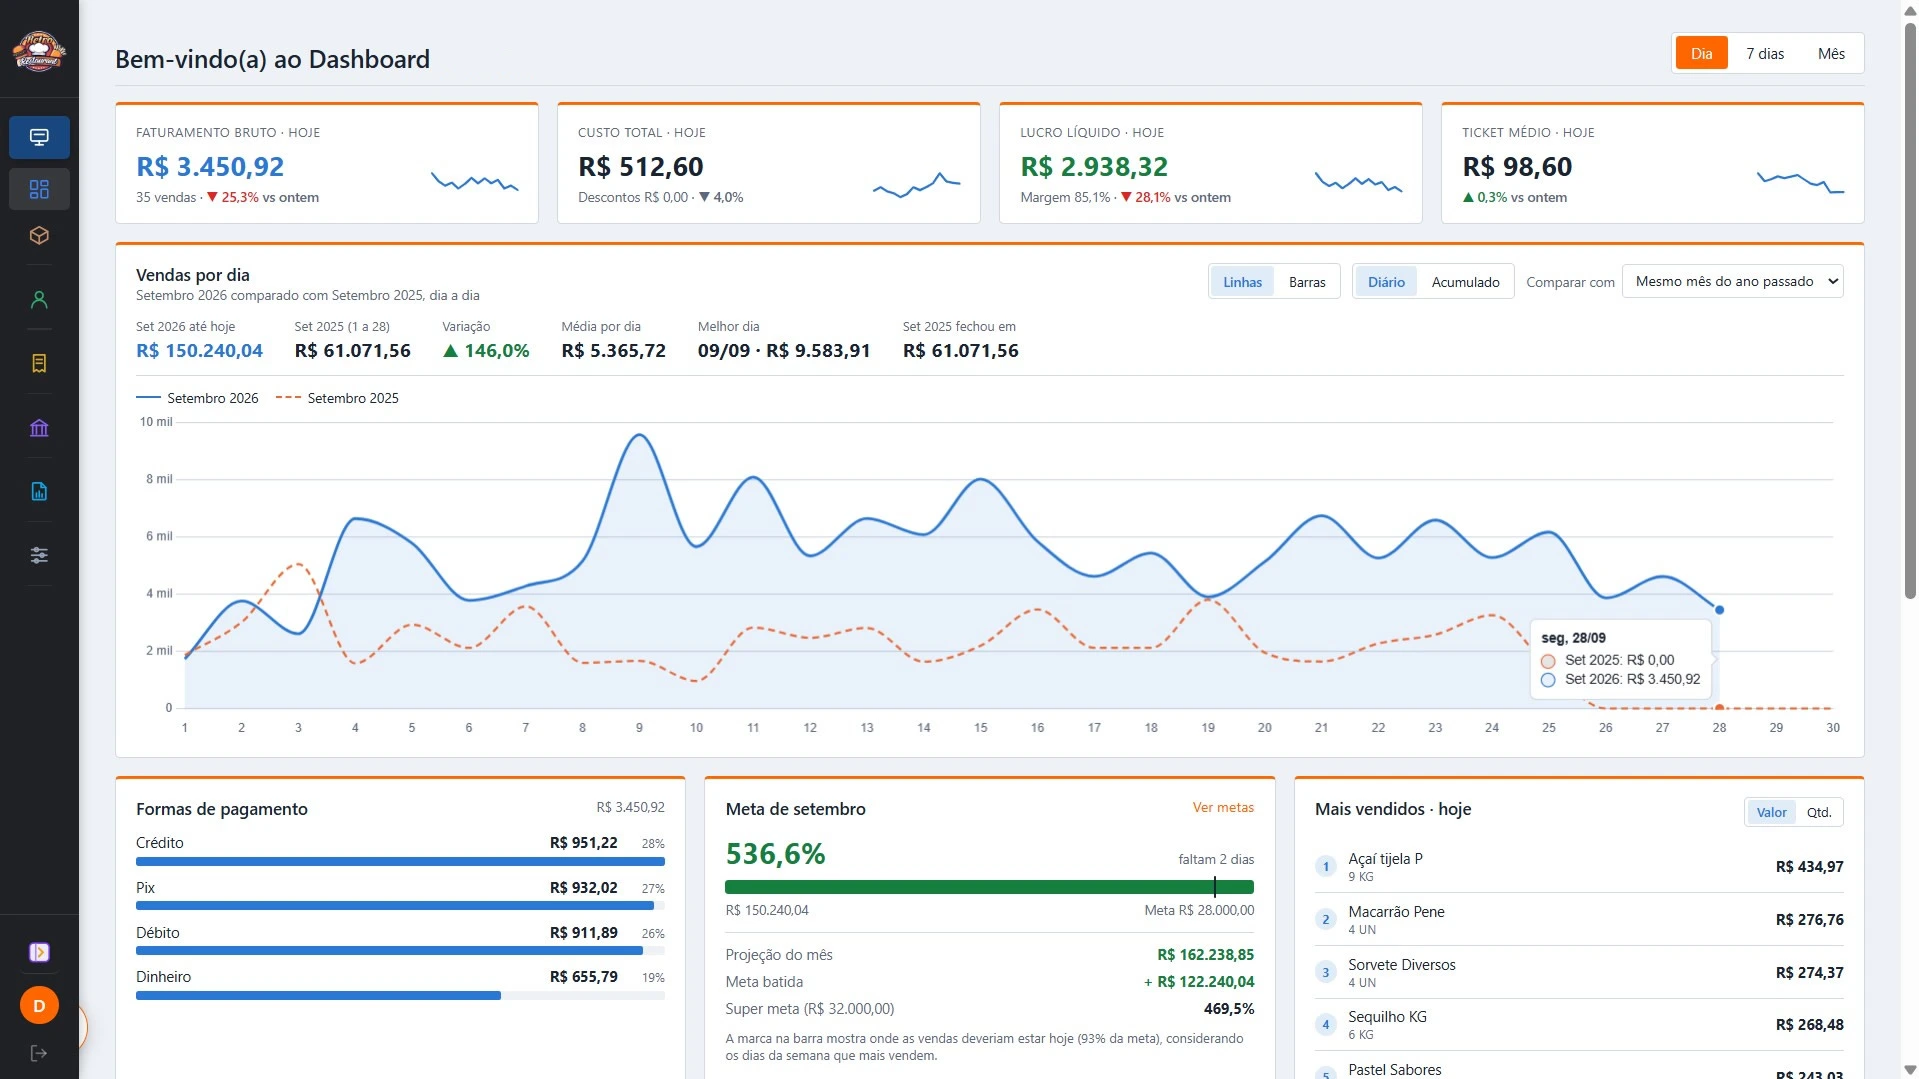Click the restaurant logo in the sidebar
This screenshot has width=1919, height=1079.
tap(39, 50)
